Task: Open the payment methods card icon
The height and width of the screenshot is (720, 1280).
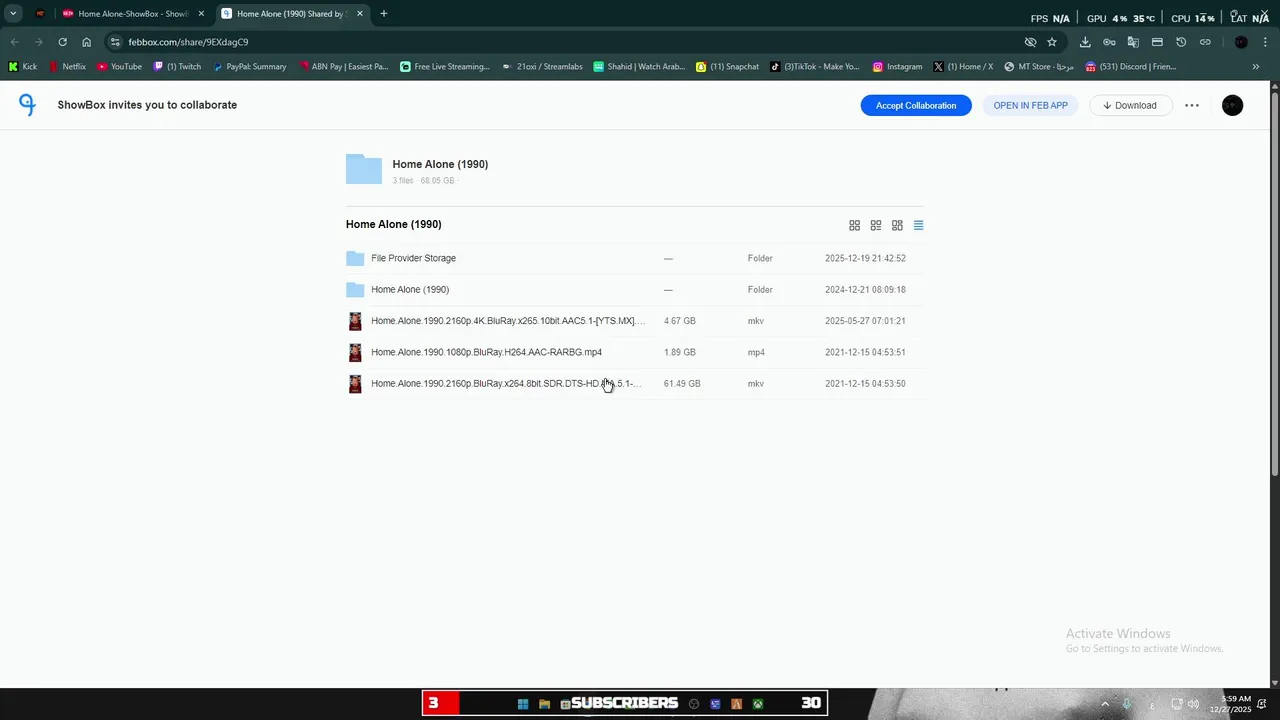Action: pyautogui.click(x=1157, y=42)
